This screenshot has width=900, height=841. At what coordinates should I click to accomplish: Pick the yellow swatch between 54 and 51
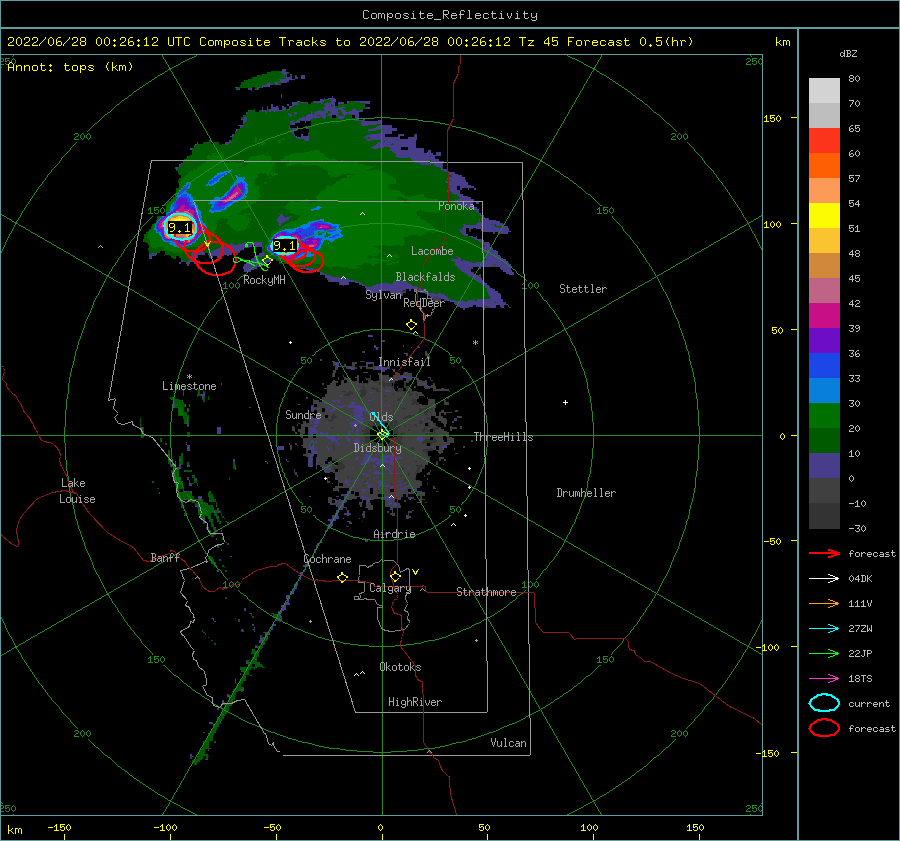[824, 215]
